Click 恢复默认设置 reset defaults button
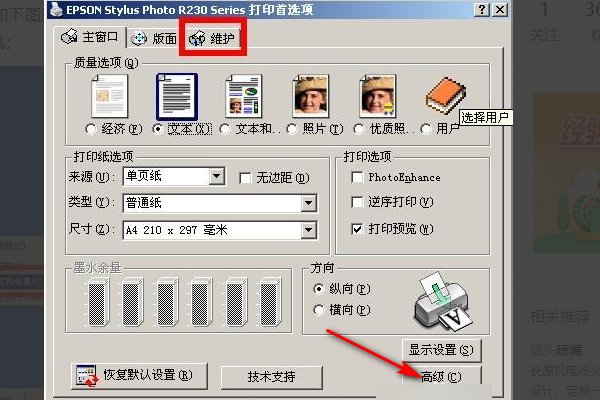The height and width of the screenshot is (400, 600). tap(139, 376)
